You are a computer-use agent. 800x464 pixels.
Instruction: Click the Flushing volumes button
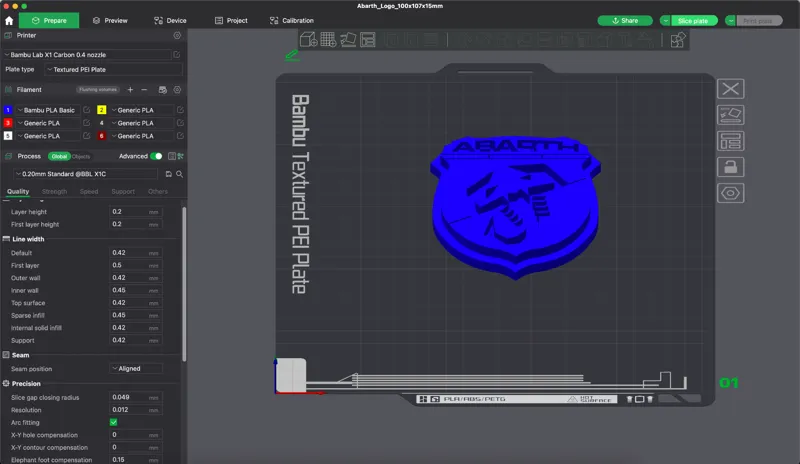coord(98,90)
